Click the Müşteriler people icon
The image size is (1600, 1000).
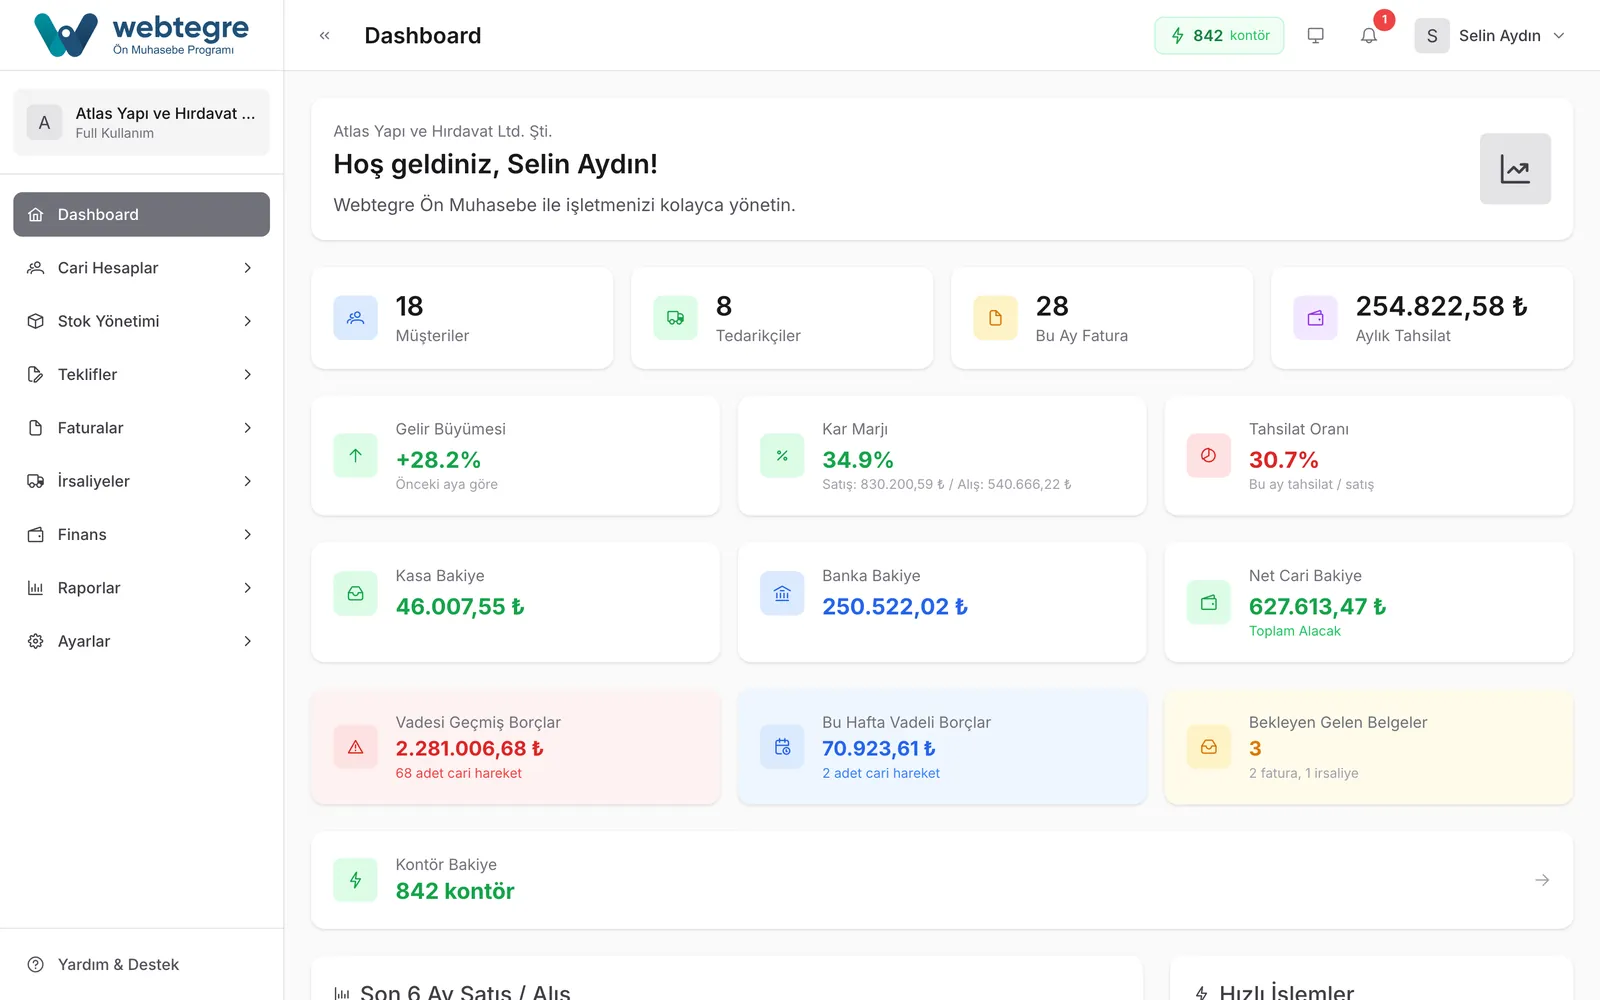click(355, 318)
